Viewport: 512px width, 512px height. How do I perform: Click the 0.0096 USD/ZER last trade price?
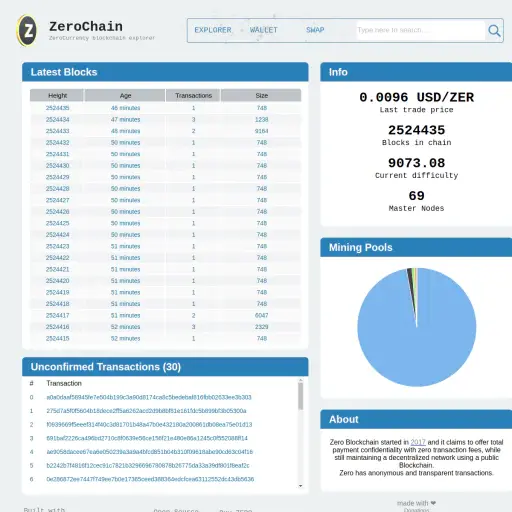coord(417,97)
